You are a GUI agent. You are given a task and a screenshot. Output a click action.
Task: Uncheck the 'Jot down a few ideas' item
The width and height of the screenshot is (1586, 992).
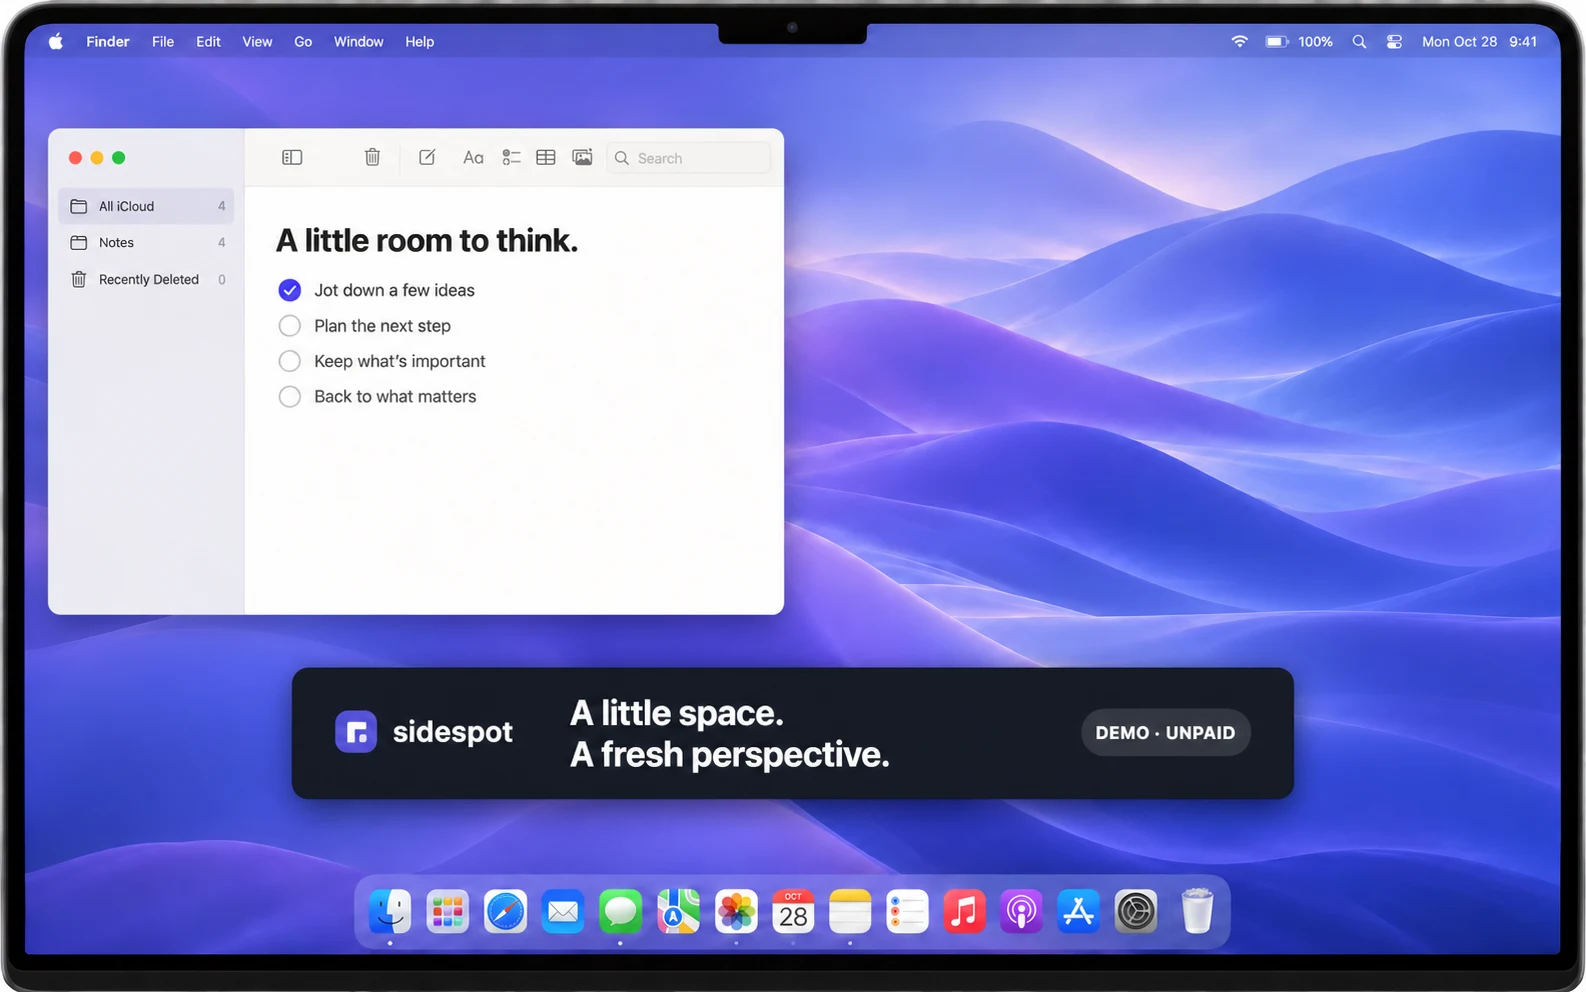[x=289, y=290]
